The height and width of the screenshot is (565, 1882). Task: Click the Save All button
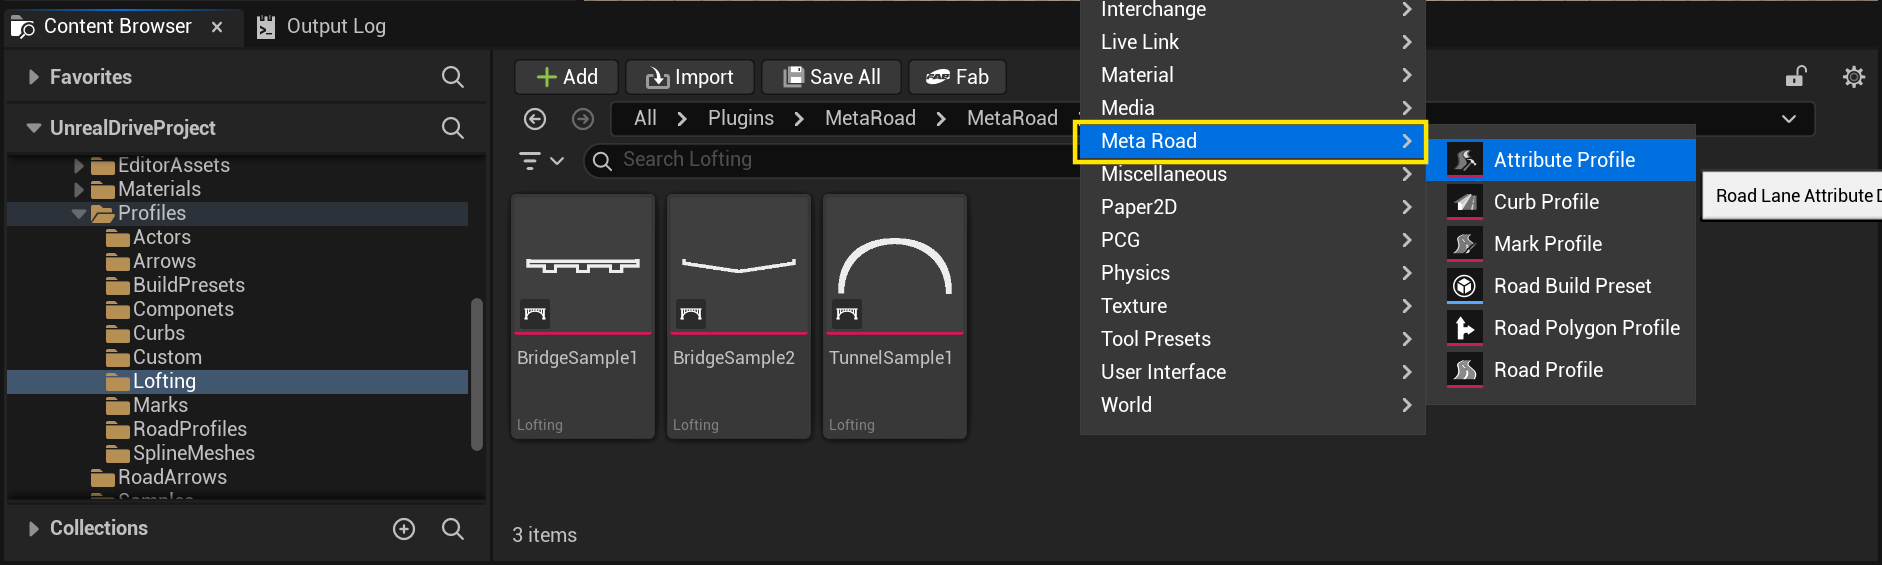[x=832, y=77]
